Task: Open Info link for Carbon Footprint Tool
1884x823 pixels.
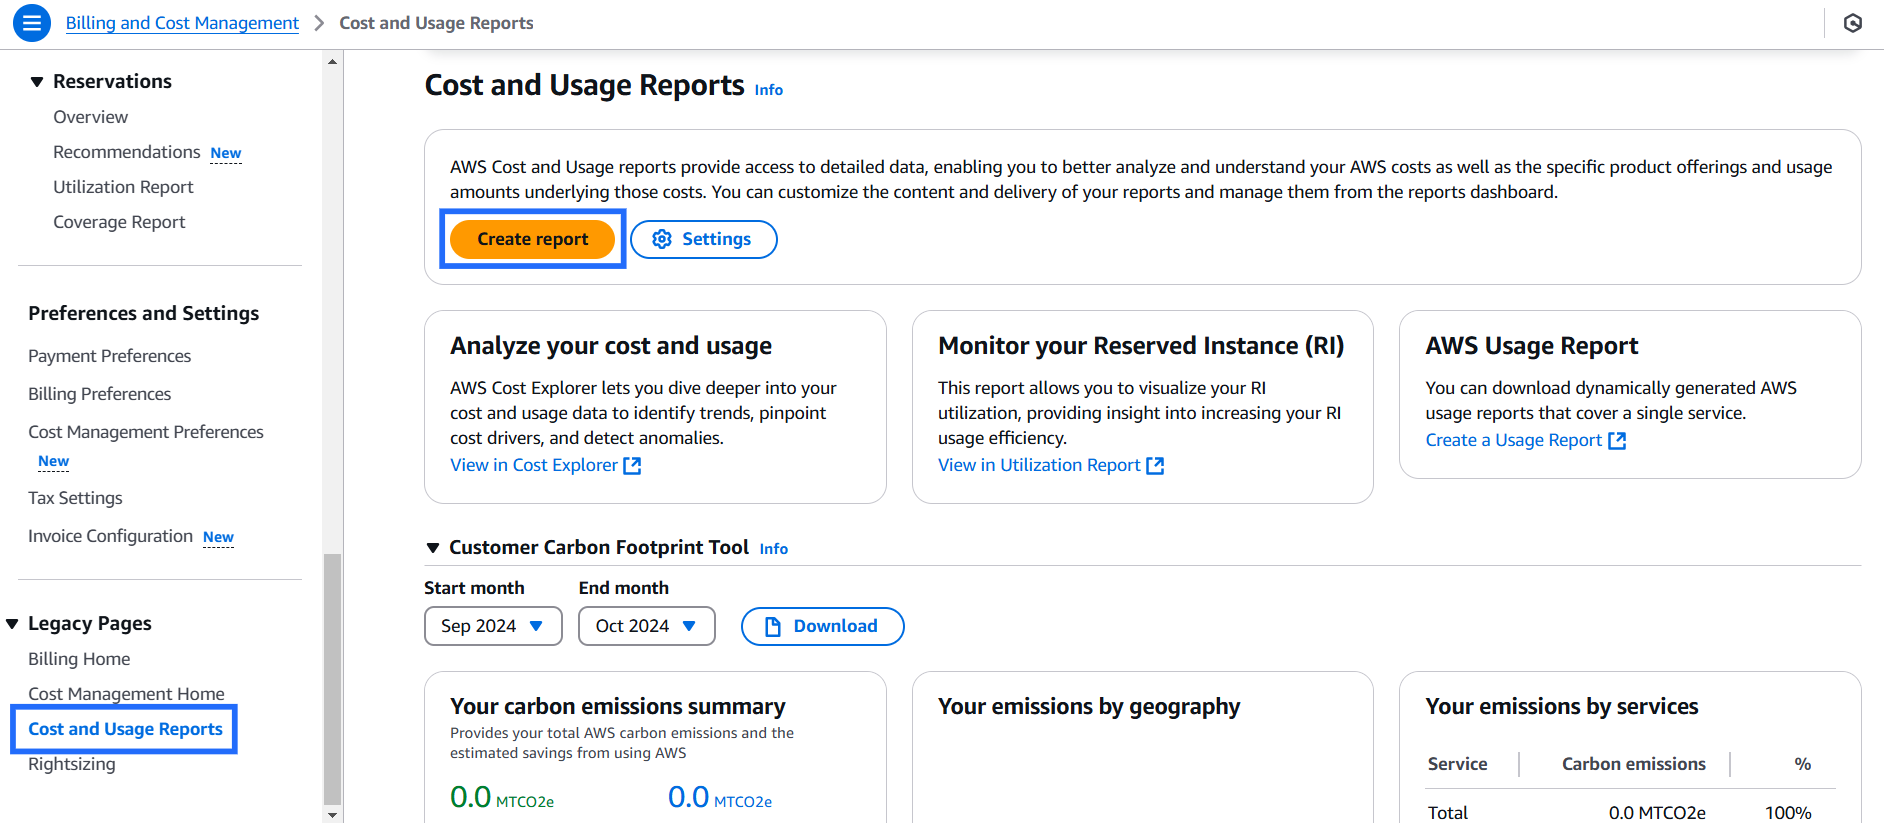Action: (774, 549)
